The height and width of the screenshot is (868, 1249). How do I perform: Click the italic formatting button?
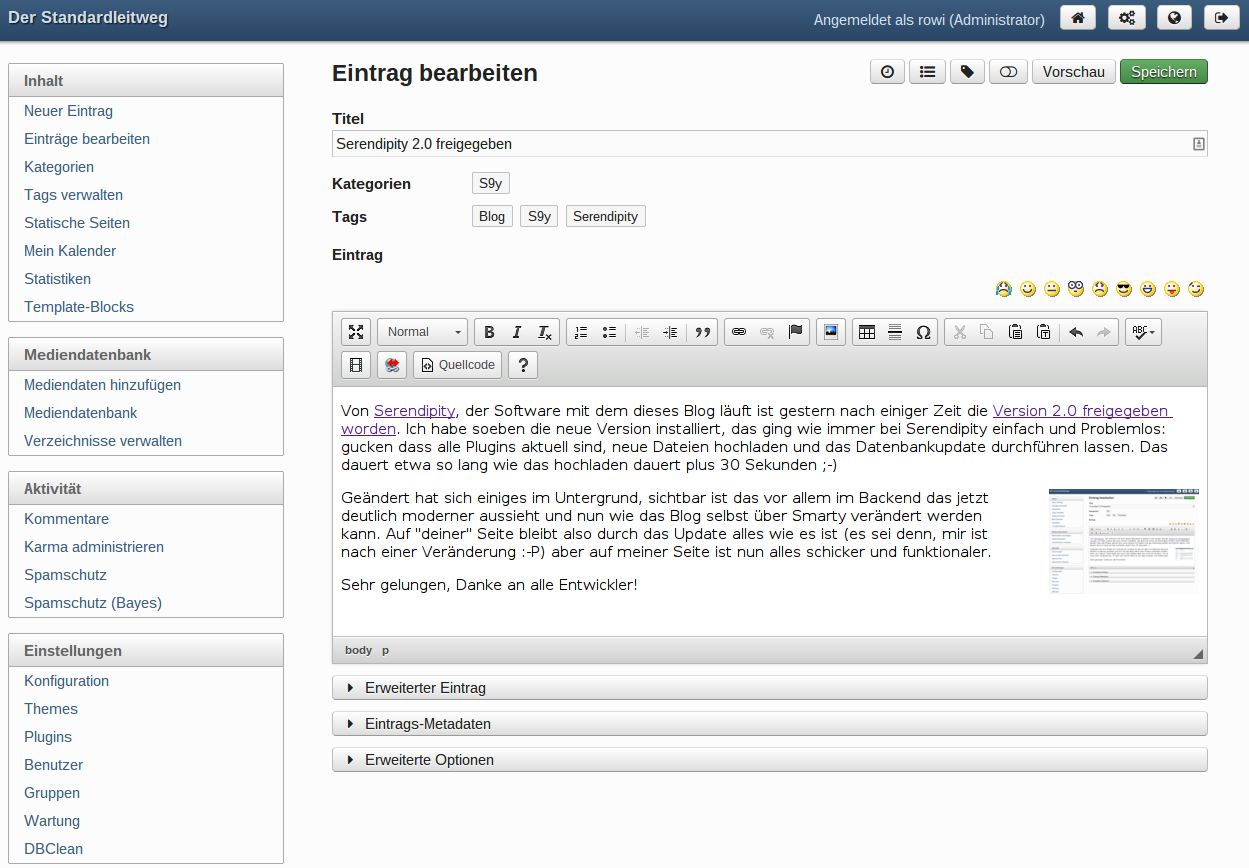[517, 333]
